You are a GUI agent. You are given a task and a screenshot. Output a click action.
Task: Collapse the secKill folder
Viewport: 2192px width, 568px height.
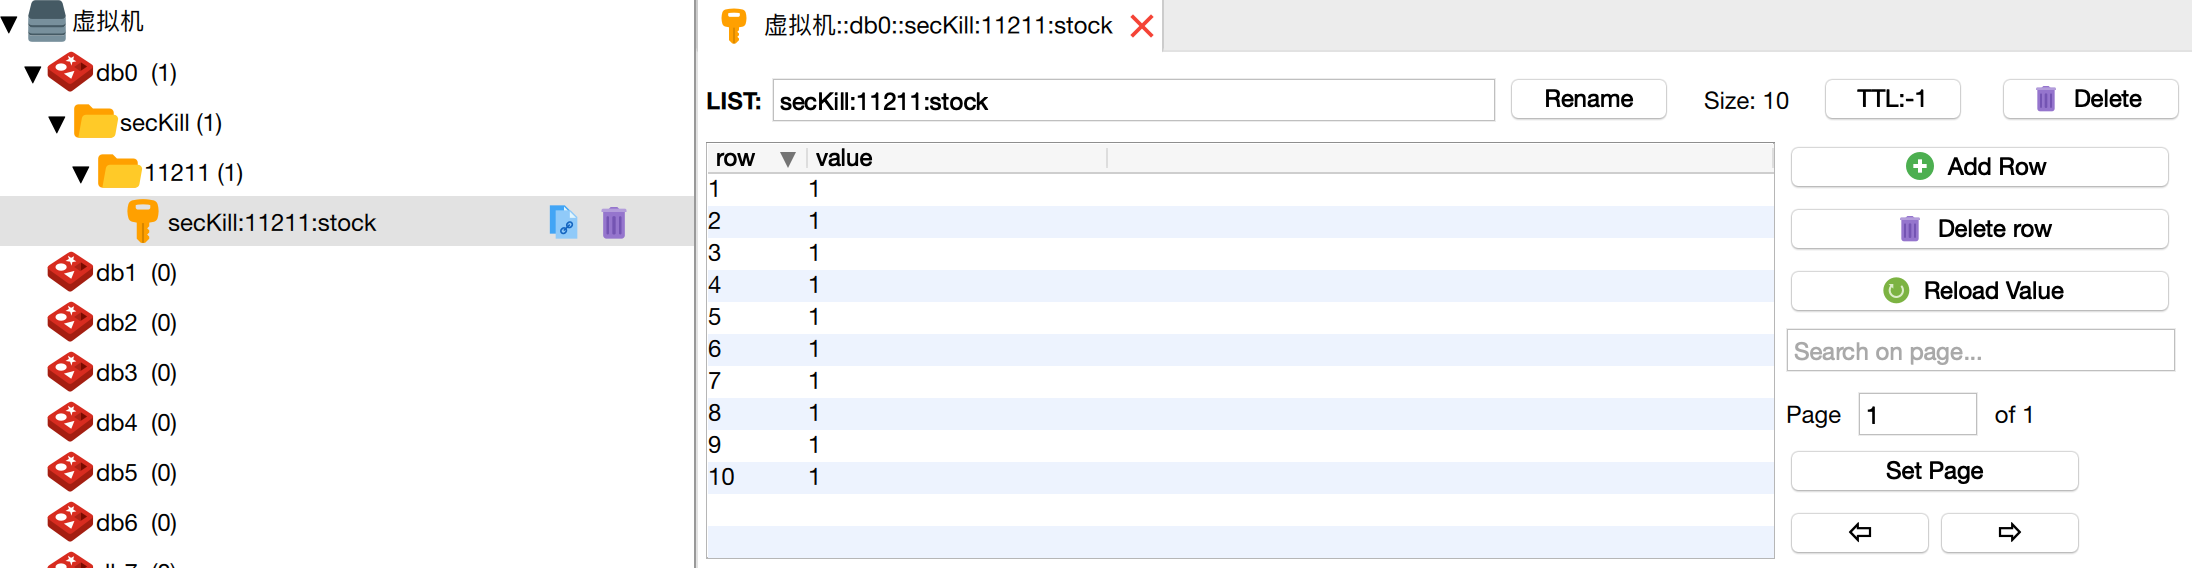tap(57, 124)
